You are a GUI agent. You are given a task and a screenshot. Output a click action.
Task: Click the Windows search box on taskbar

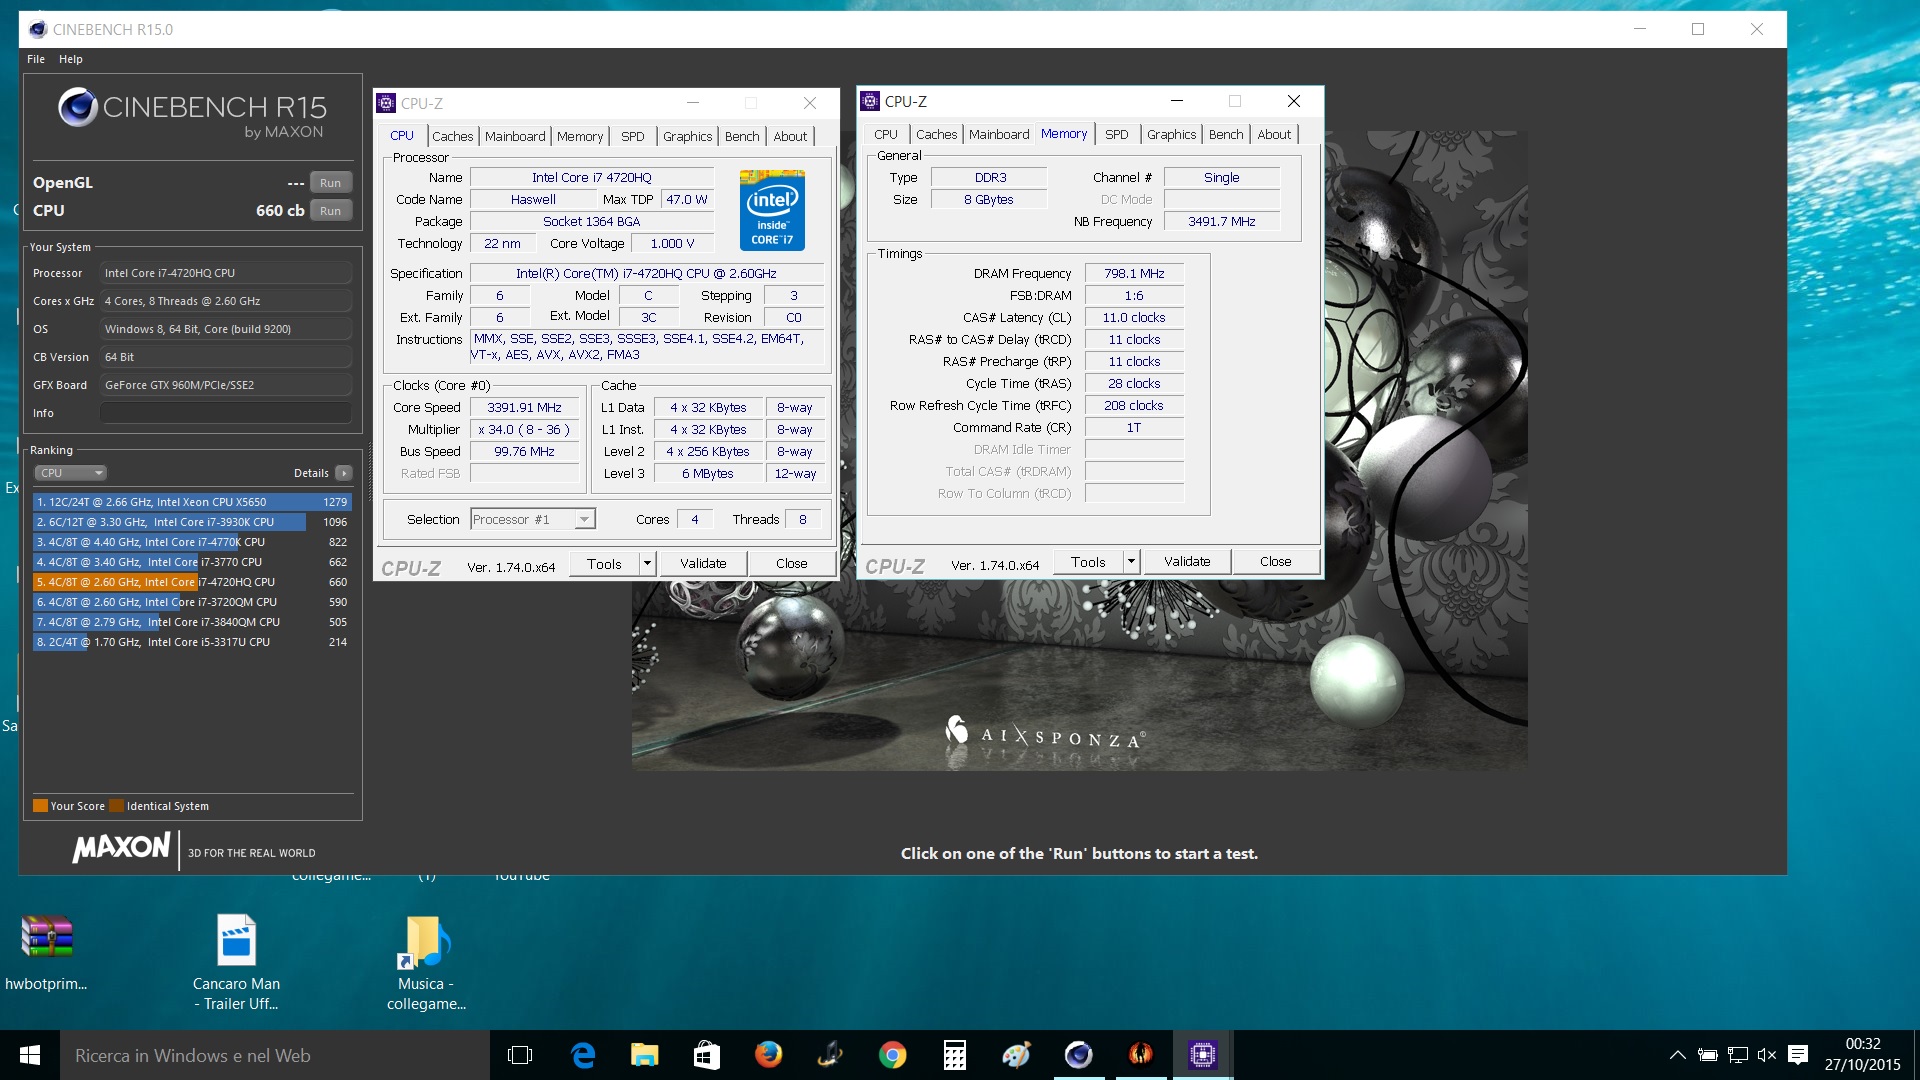(275, 1055)
